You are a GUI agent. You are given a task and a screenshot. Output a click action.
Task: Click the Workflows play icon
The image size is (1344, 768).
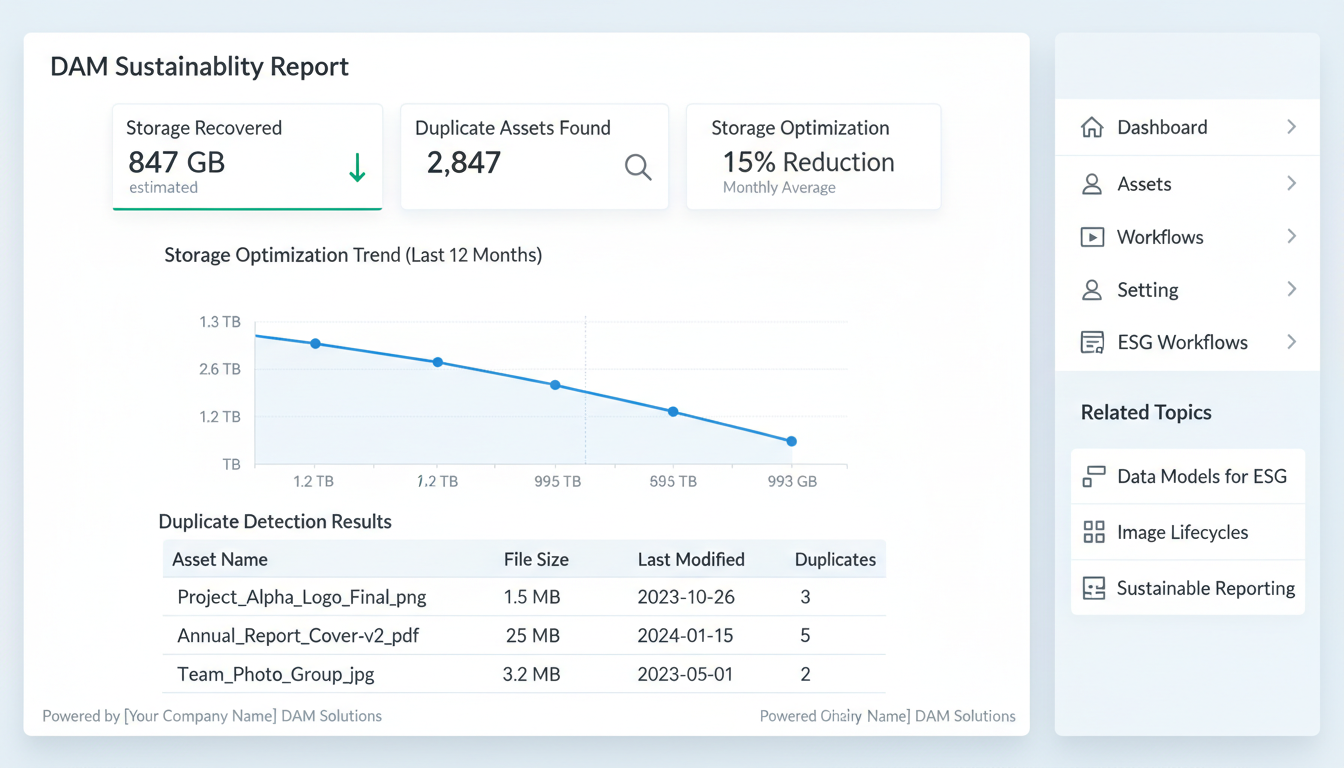tap(1093, 237)
